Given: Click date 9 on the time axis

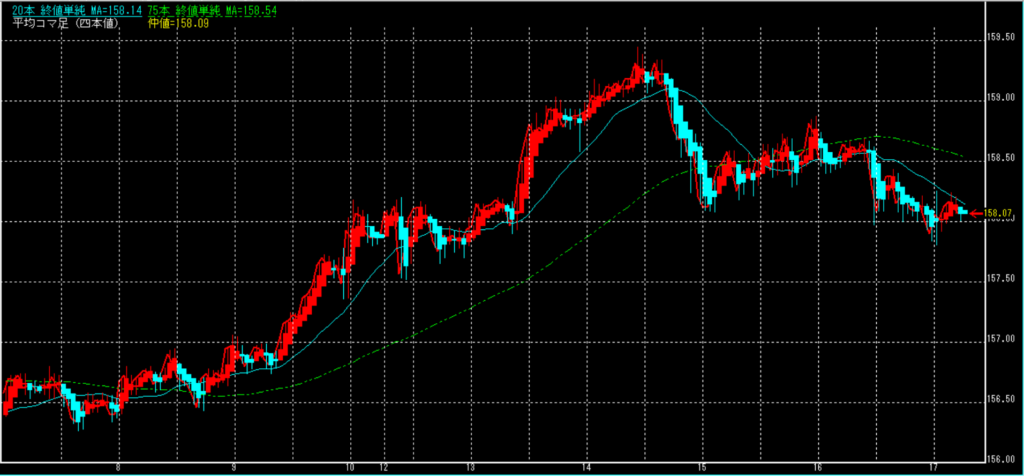Looking at the screenshot, I should (x=234, y=467).
